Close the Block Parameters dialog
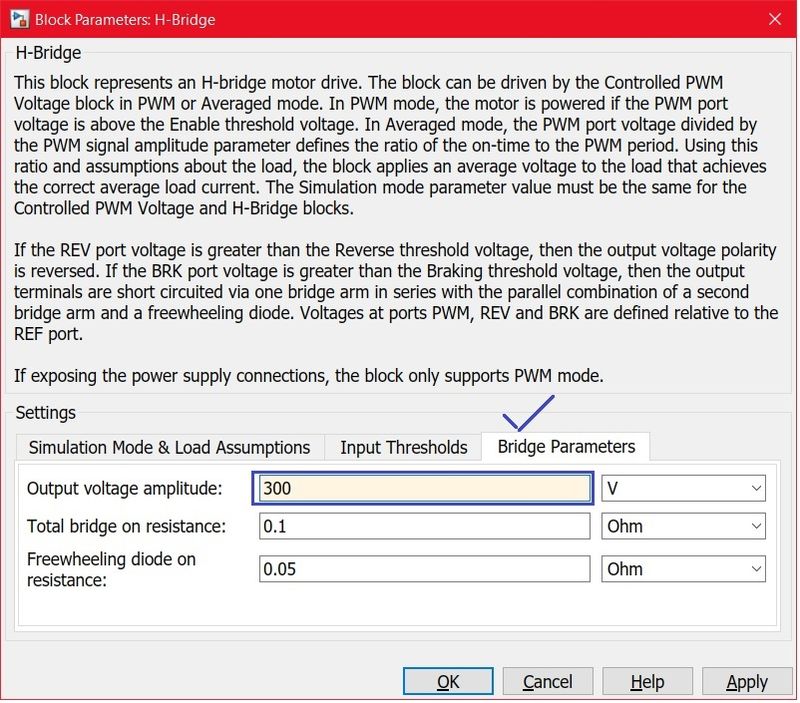This screenshot has height=703, width=800. coord(777,19)
